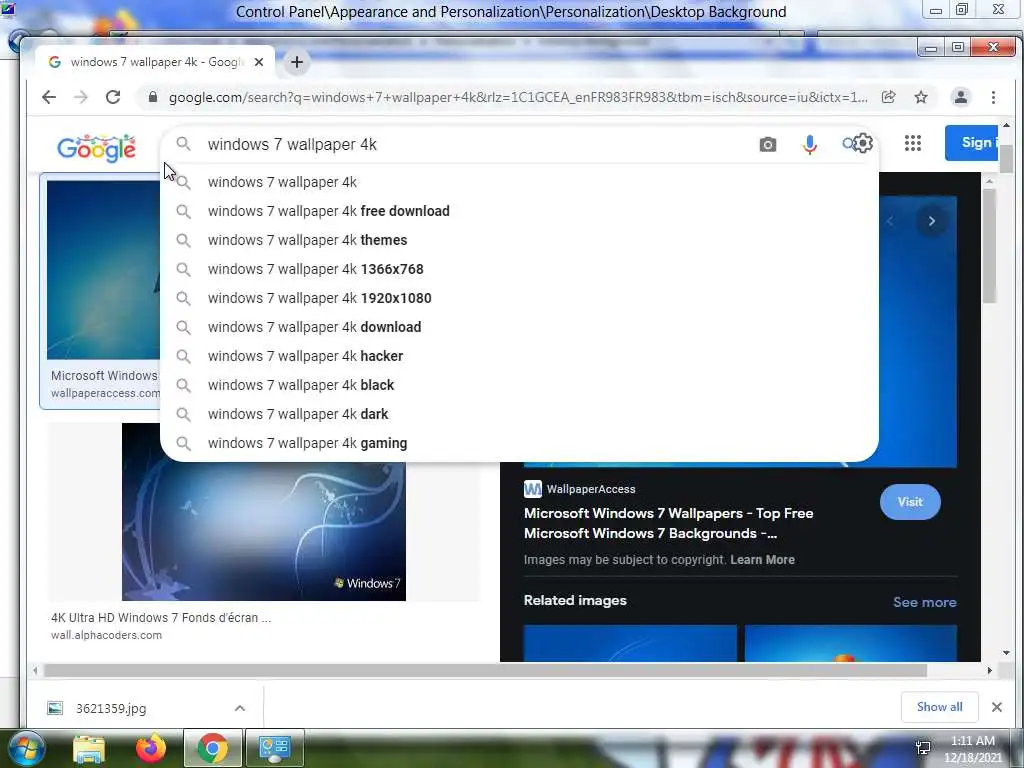The image size is (1024, 768).
Task: Click the taskbar clock 1:11 AM
Action: 973,741
